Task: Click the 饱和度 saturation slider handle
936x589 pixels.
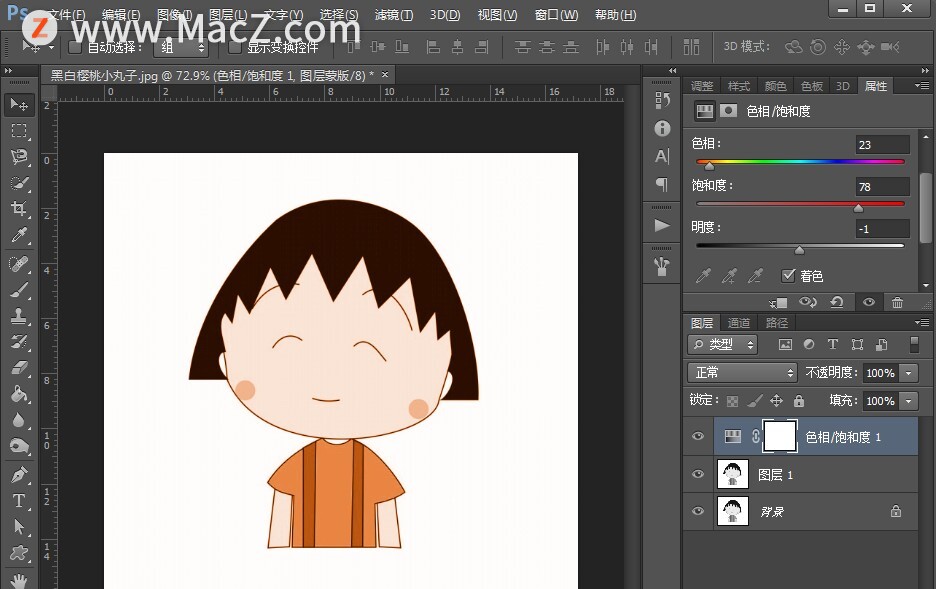Action: pyautogui.click(x=858, y=208)
